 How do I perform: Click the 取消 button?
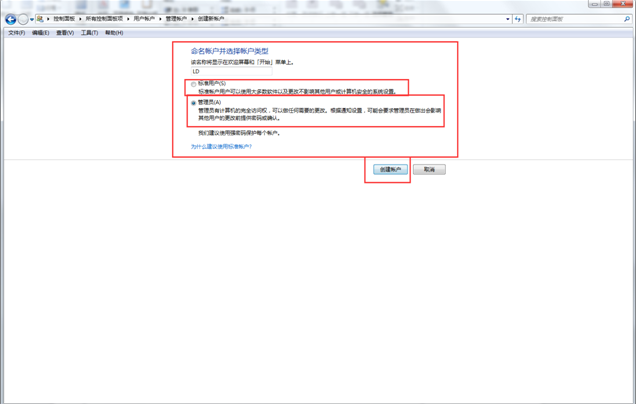tap(429, 169)
